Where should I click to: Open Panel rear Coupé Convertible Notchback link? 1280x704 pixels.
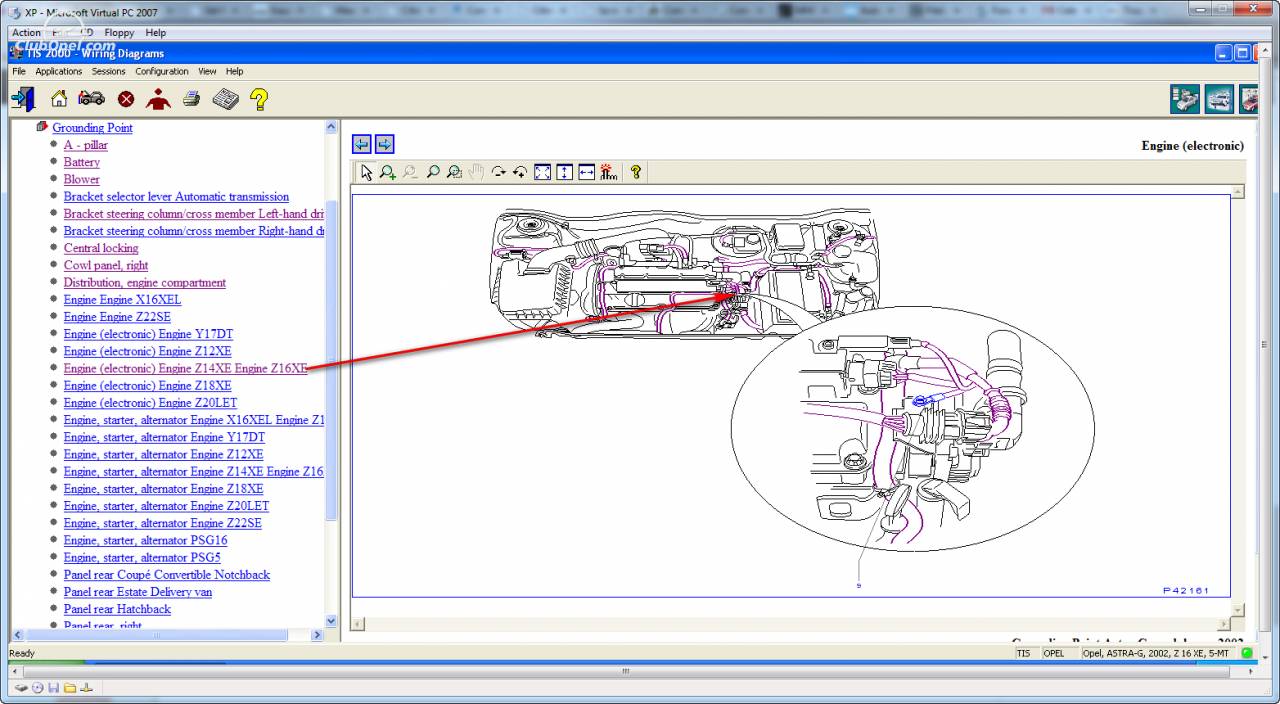coord(166,575)
